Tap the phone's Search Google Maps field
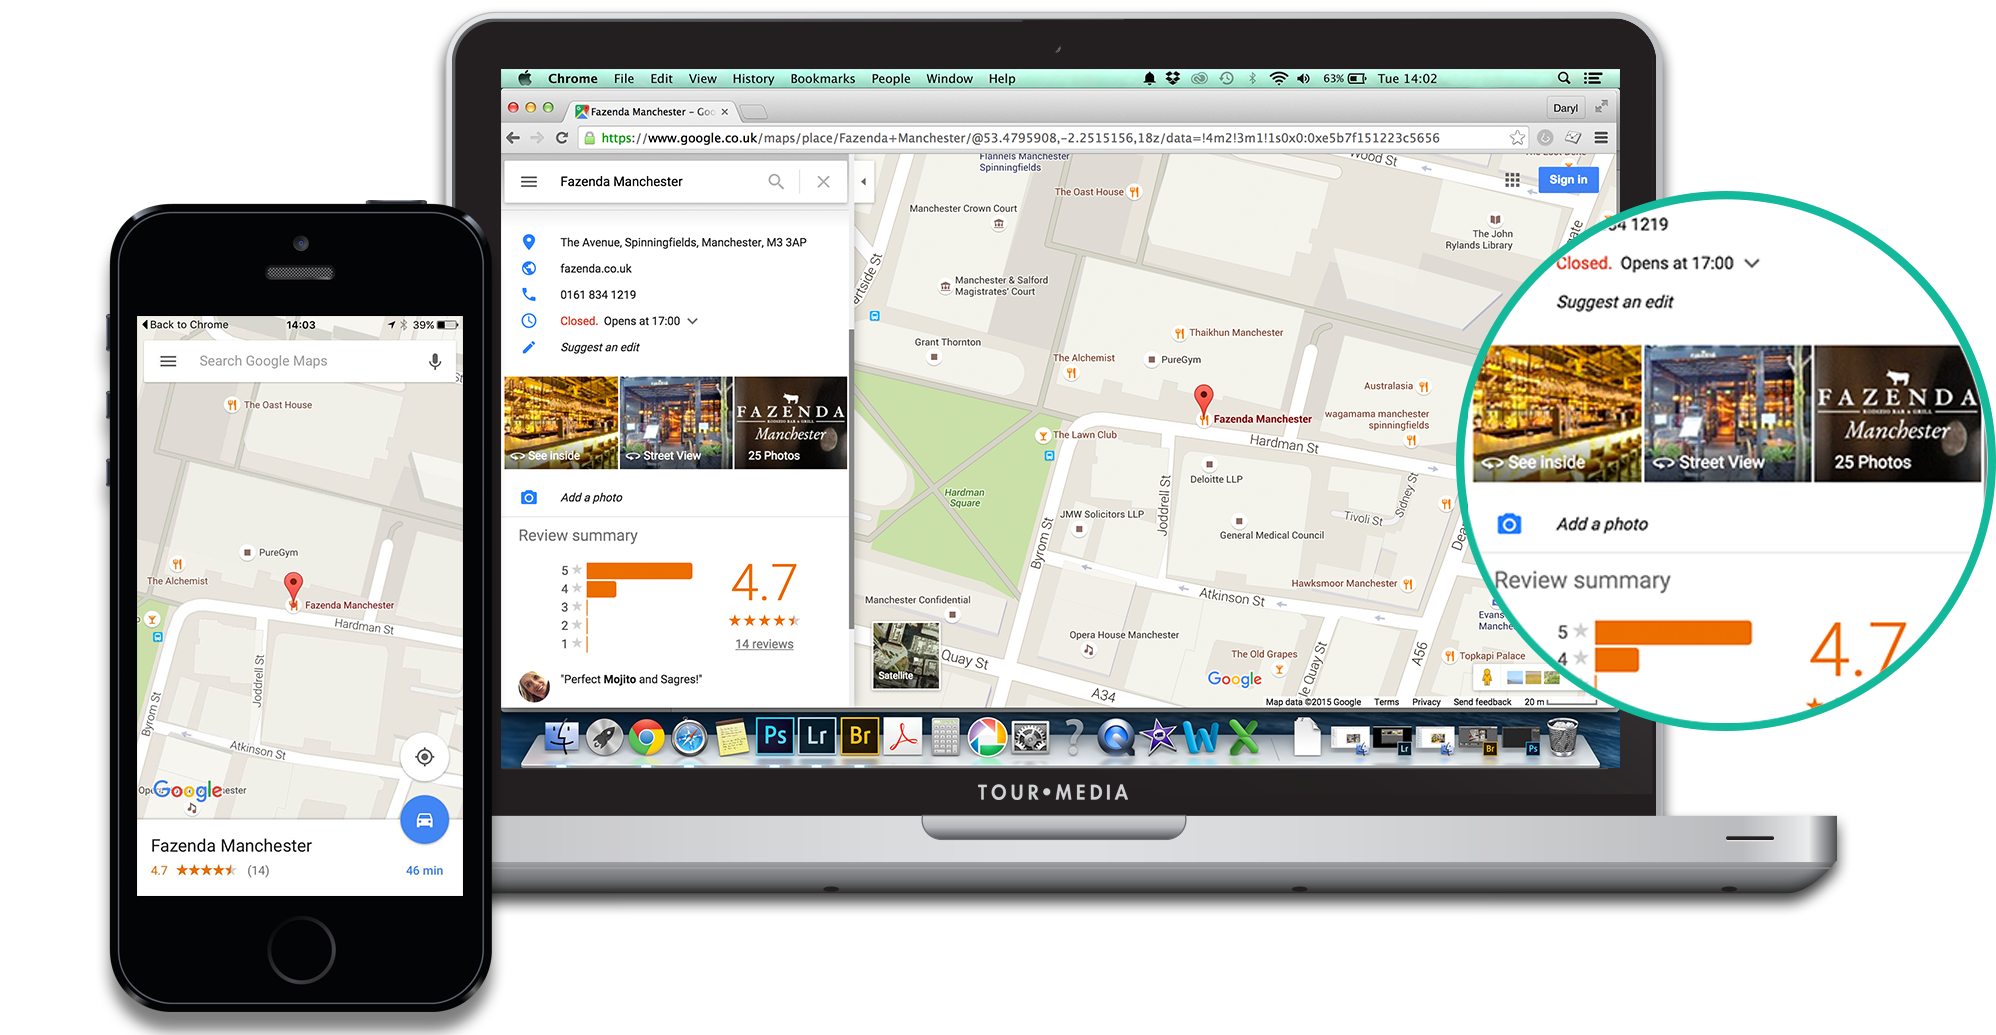The width and height of the screenshot is (1996, 1035). (300, 361)
